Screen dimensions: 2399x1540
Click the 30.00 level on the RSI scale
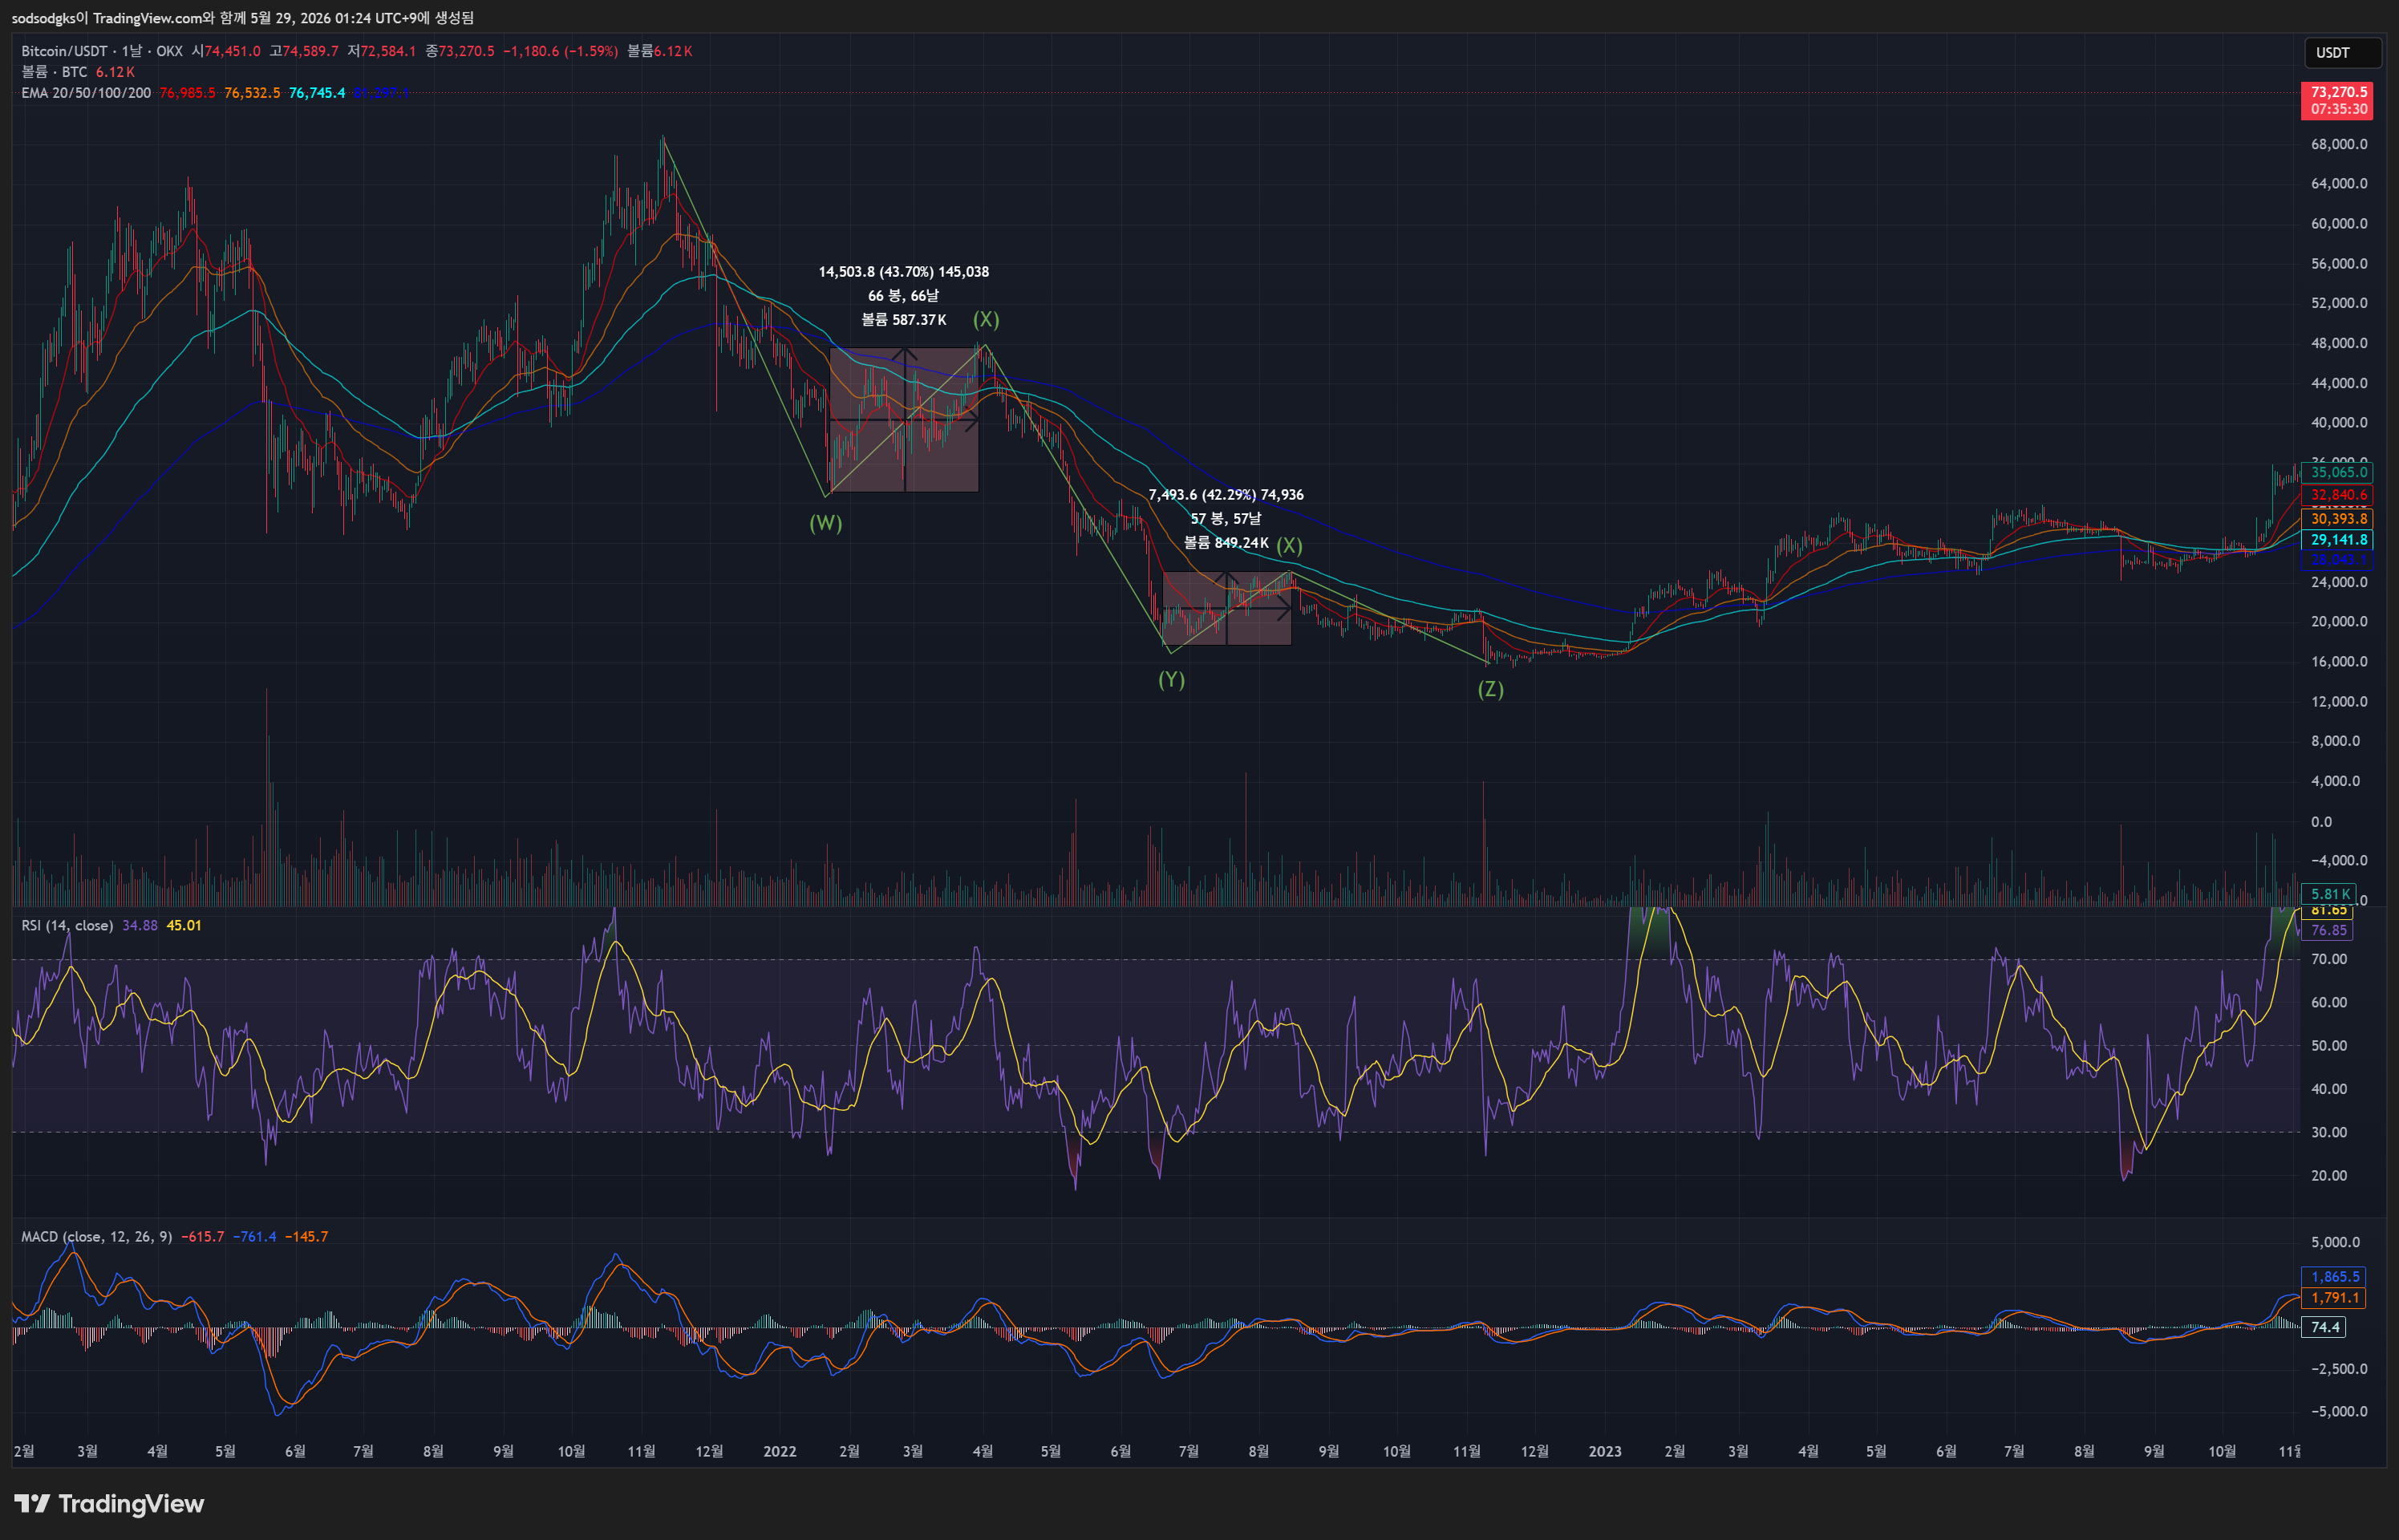2329,1133
